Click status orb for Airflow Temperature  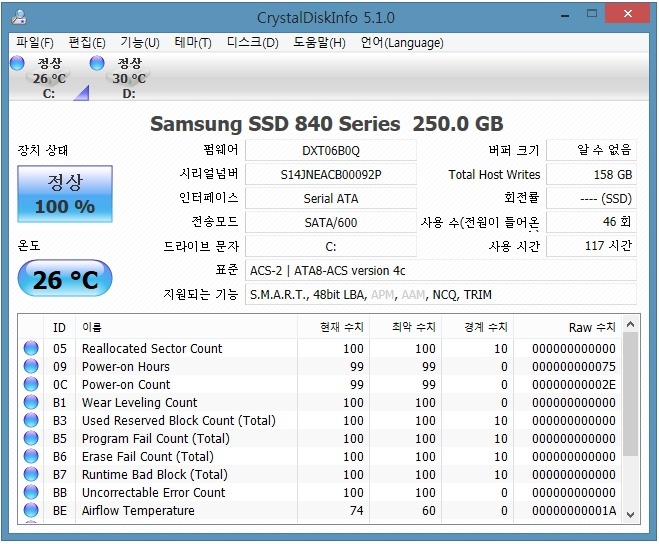(x=31, y=510)
